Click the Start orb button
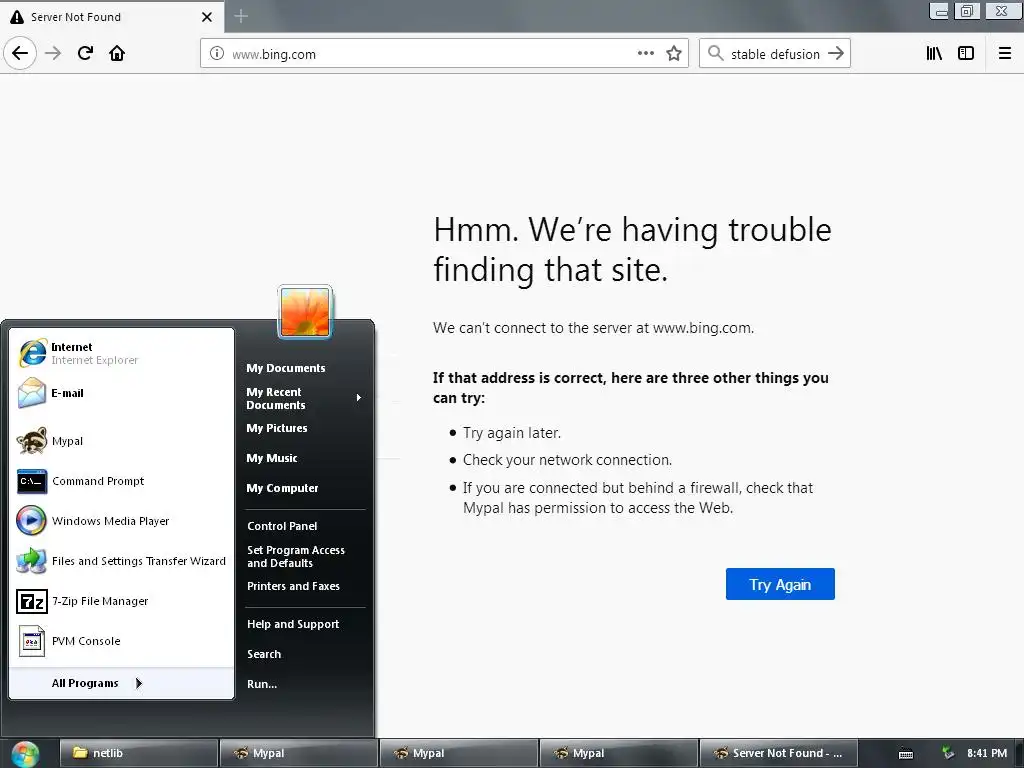The width and height of the screenshot is (1024, 768). pyautogui.click(x=25, y=754)
